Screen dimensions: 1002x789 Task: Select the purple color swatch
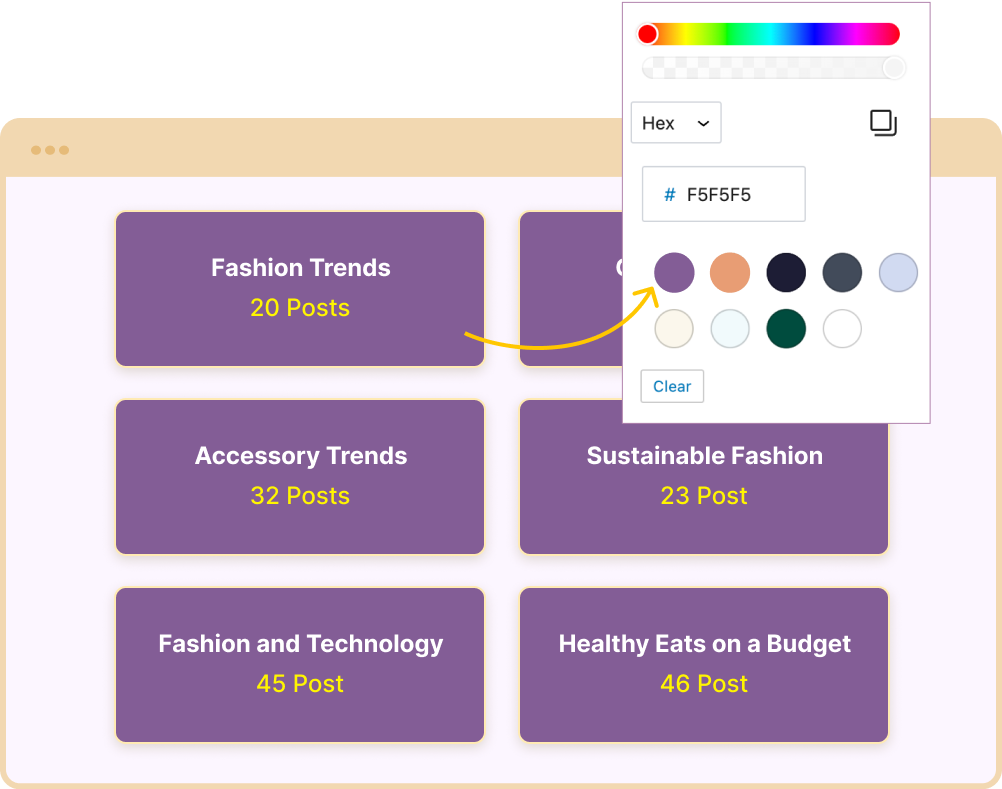[x=674, y=272]
